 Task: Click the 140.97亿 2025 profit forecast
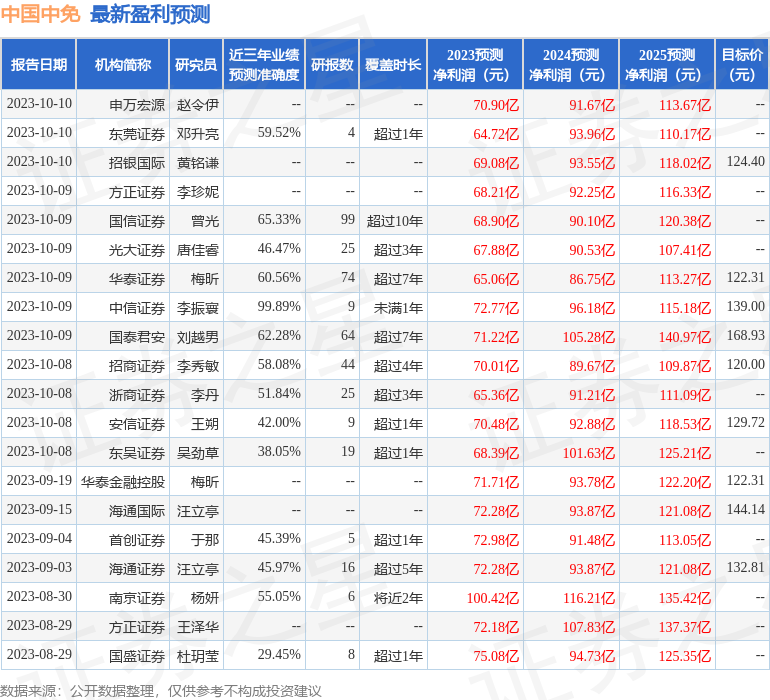tap(685, 337)
